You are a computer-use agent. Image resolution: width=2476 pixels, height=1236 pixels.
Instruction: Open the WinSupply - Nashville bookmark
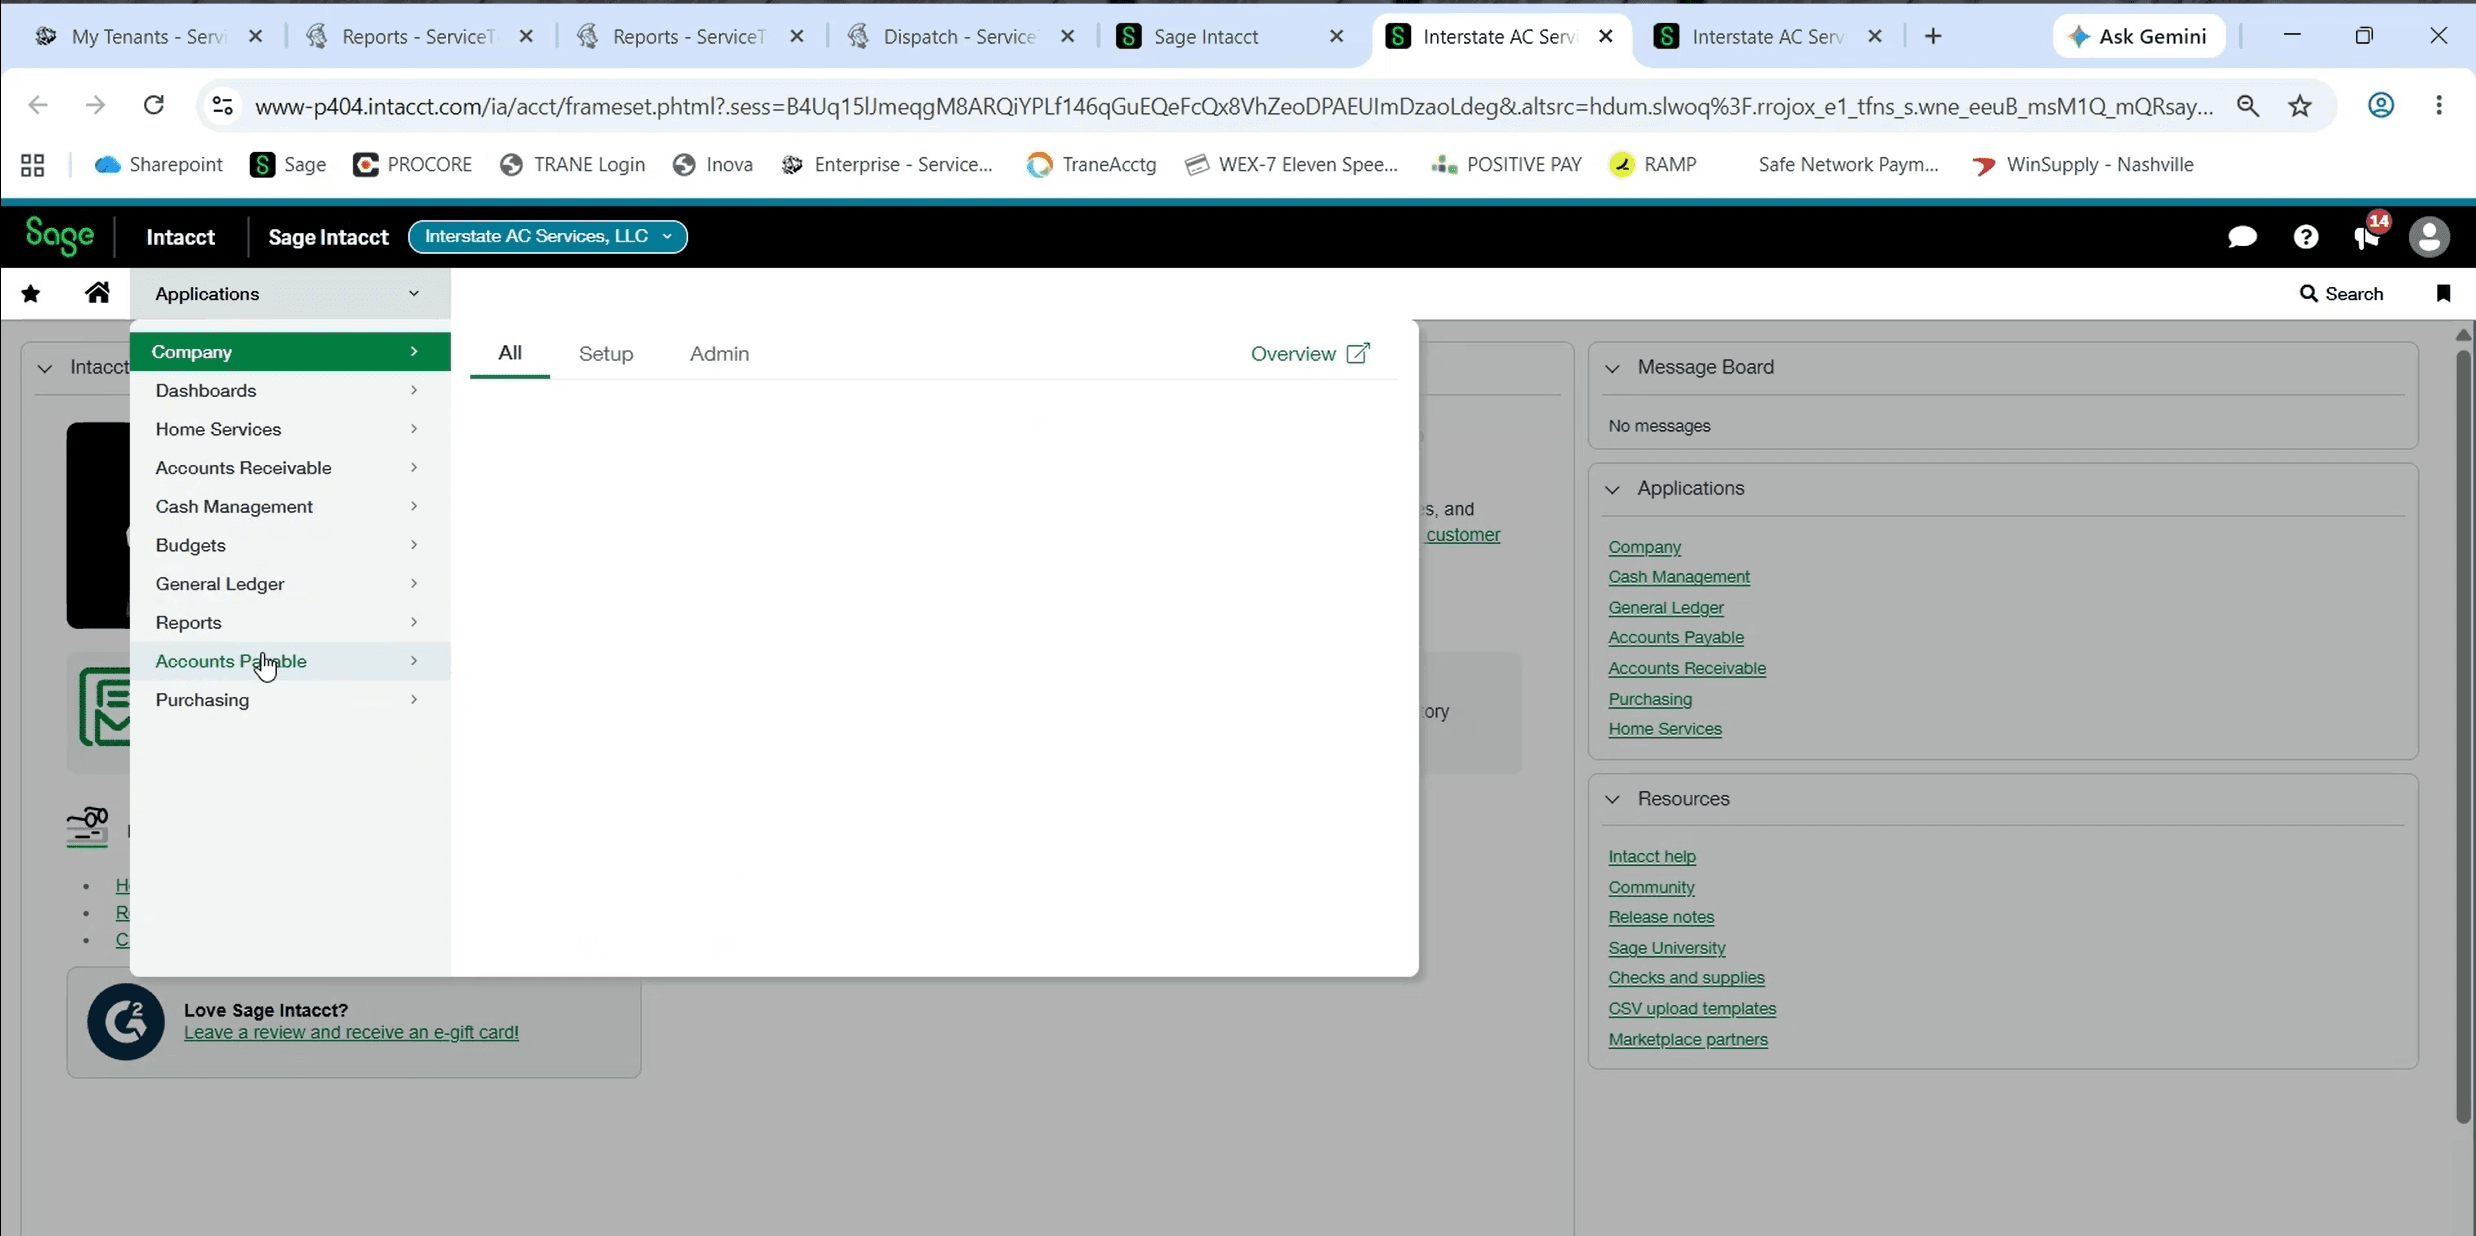click(2083, 165)
